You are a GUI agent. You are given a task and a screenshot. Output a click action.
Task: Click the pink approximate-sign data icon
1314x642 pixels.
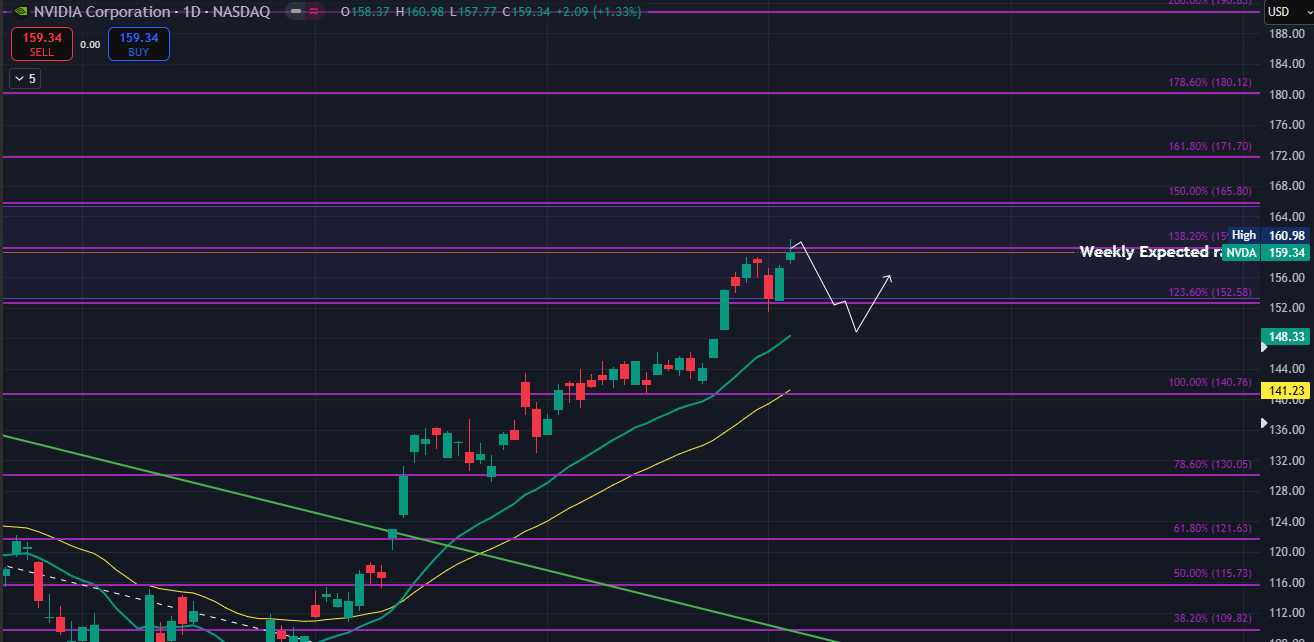[x=316, y=12]
